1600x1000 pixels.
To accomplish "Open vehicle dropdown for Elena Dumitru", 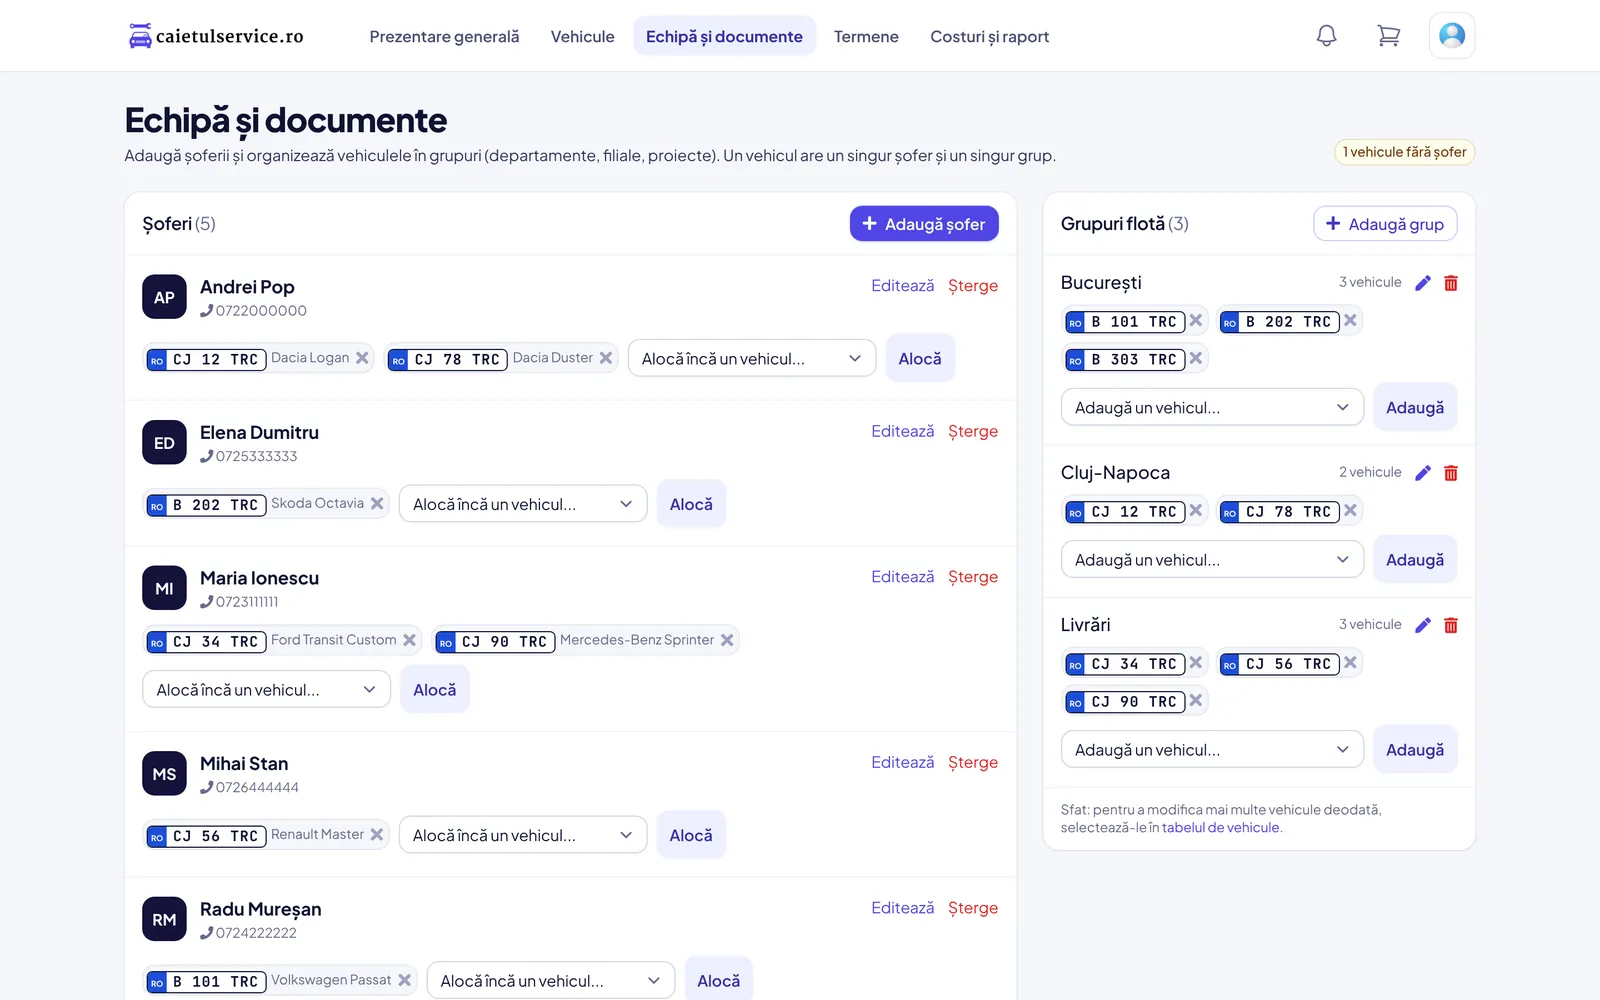I will coord(523,504).
